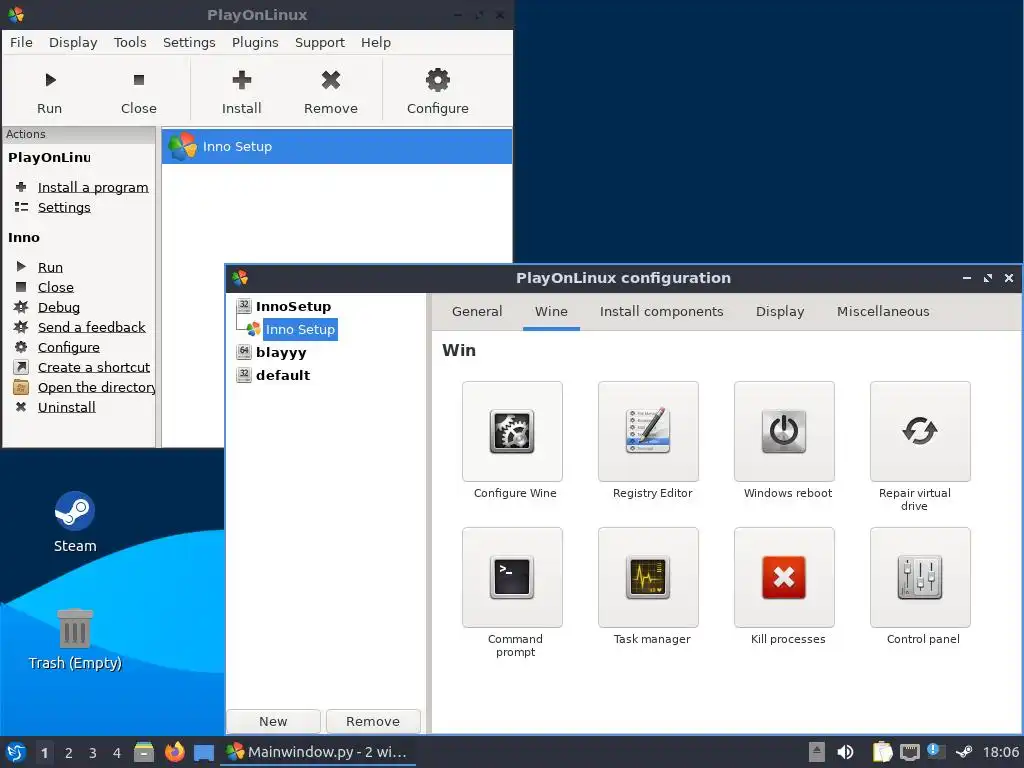Click Remove in main toolbar

[330, 91]
